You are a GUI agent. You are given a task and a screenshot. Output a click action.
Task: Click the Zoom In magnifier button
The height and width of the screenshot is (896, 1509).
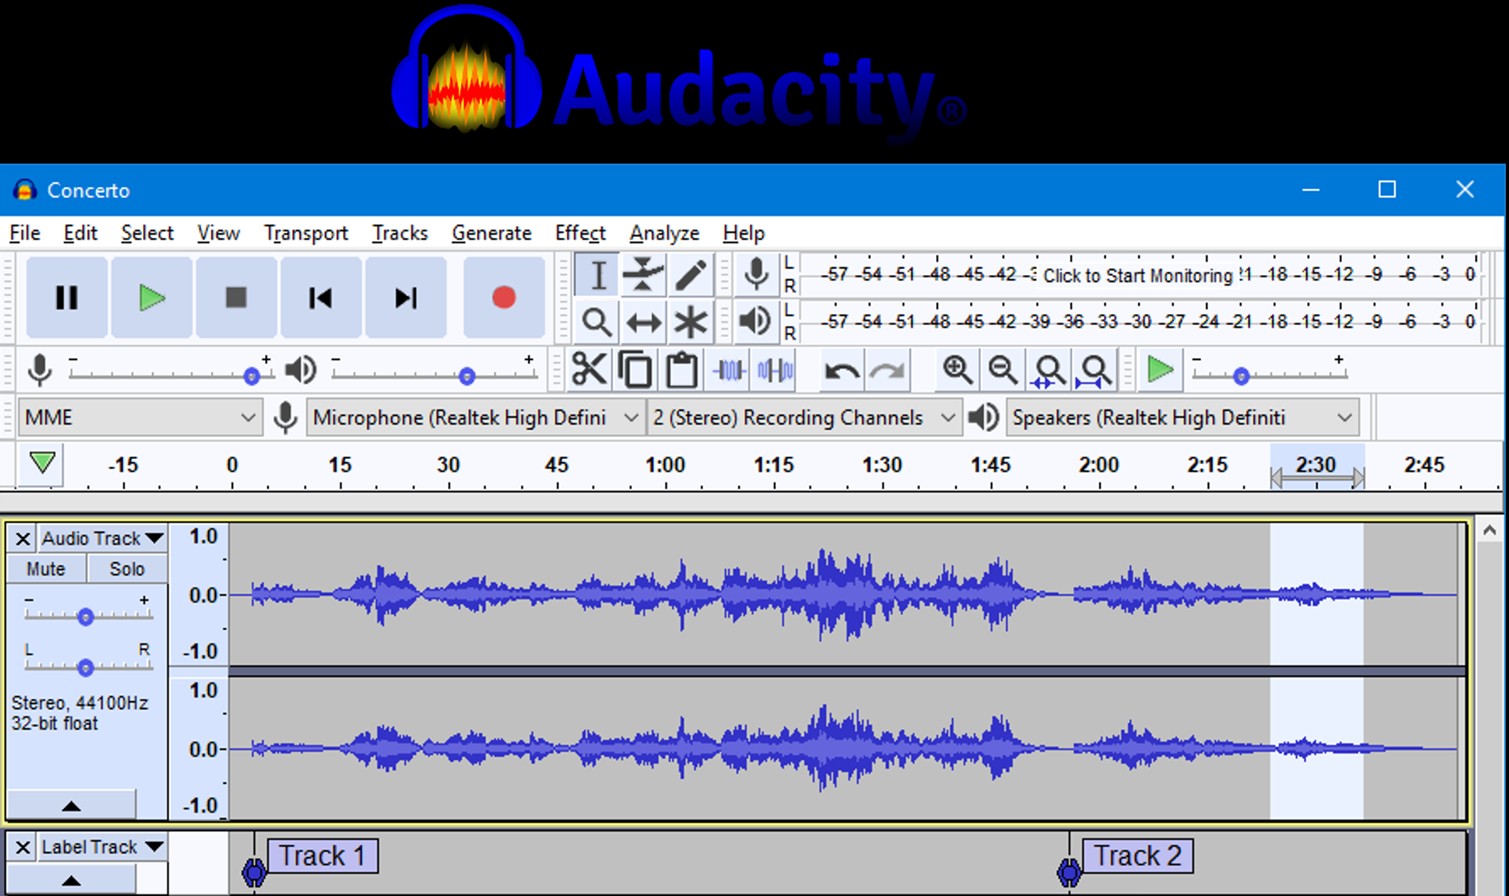point(957,370)
